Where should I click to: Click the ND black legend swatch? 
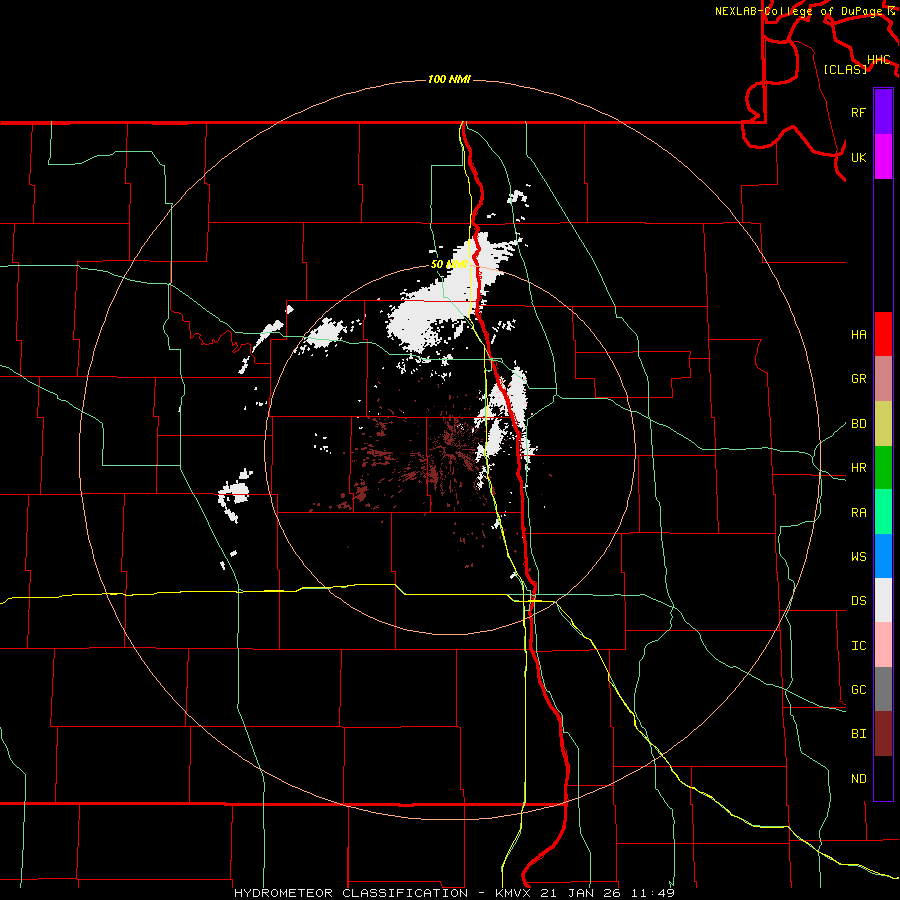tap(883, 778)
